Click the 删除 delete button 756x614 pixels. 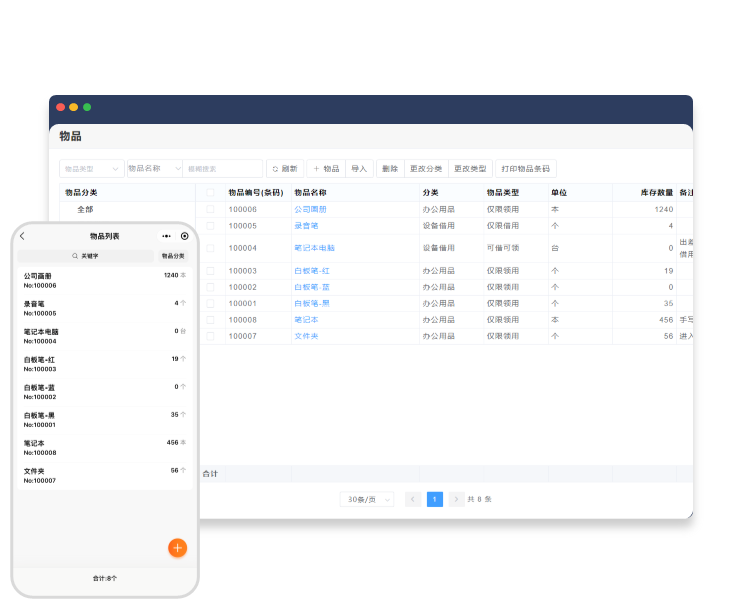390,168
